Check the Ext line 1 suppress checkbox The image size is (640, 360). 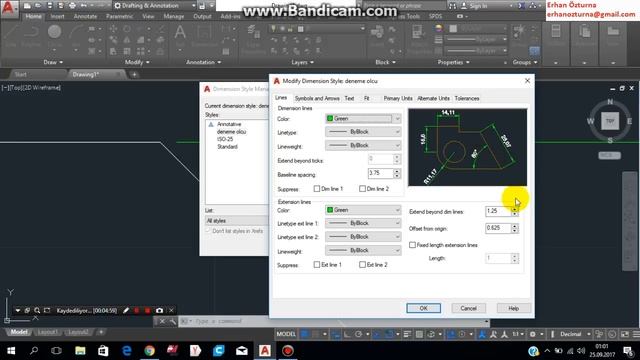[317, 264]
